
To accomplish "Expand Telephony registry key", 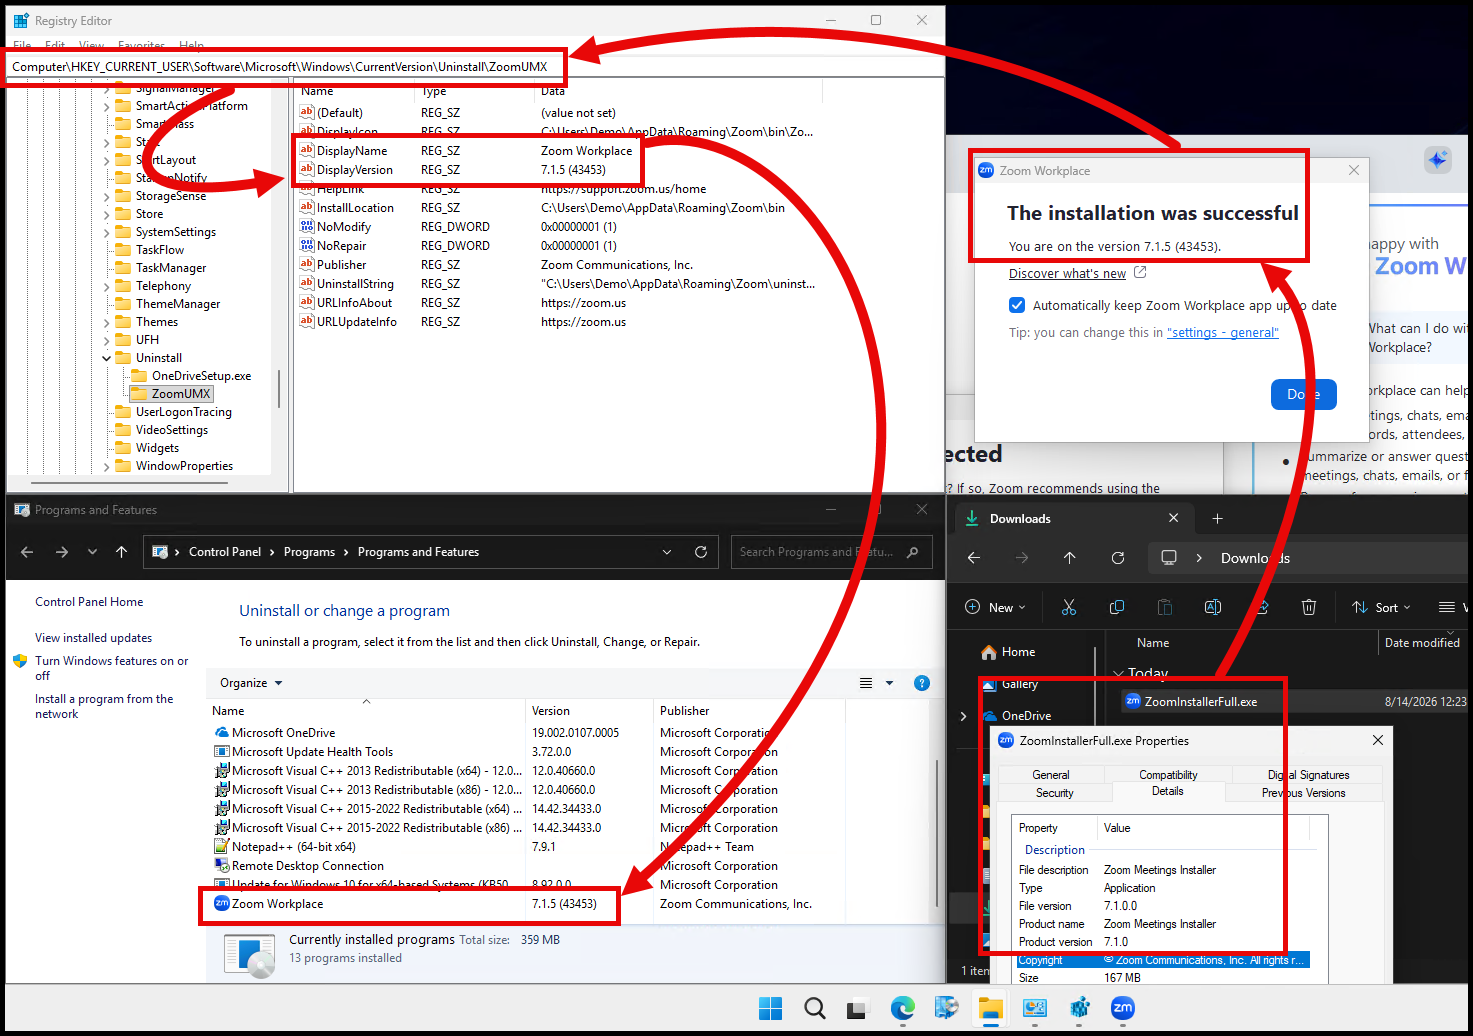I will tap(107, 286).
